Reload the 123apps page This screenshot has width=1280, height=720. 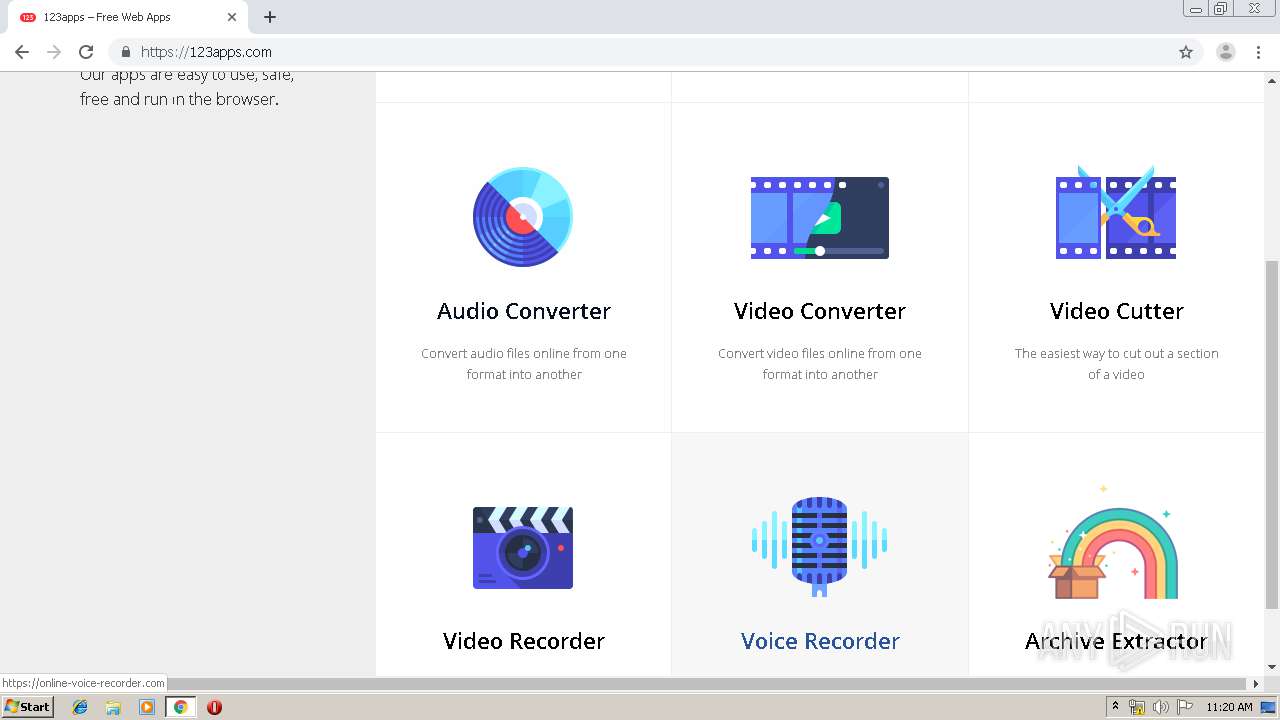coord(86,52)
